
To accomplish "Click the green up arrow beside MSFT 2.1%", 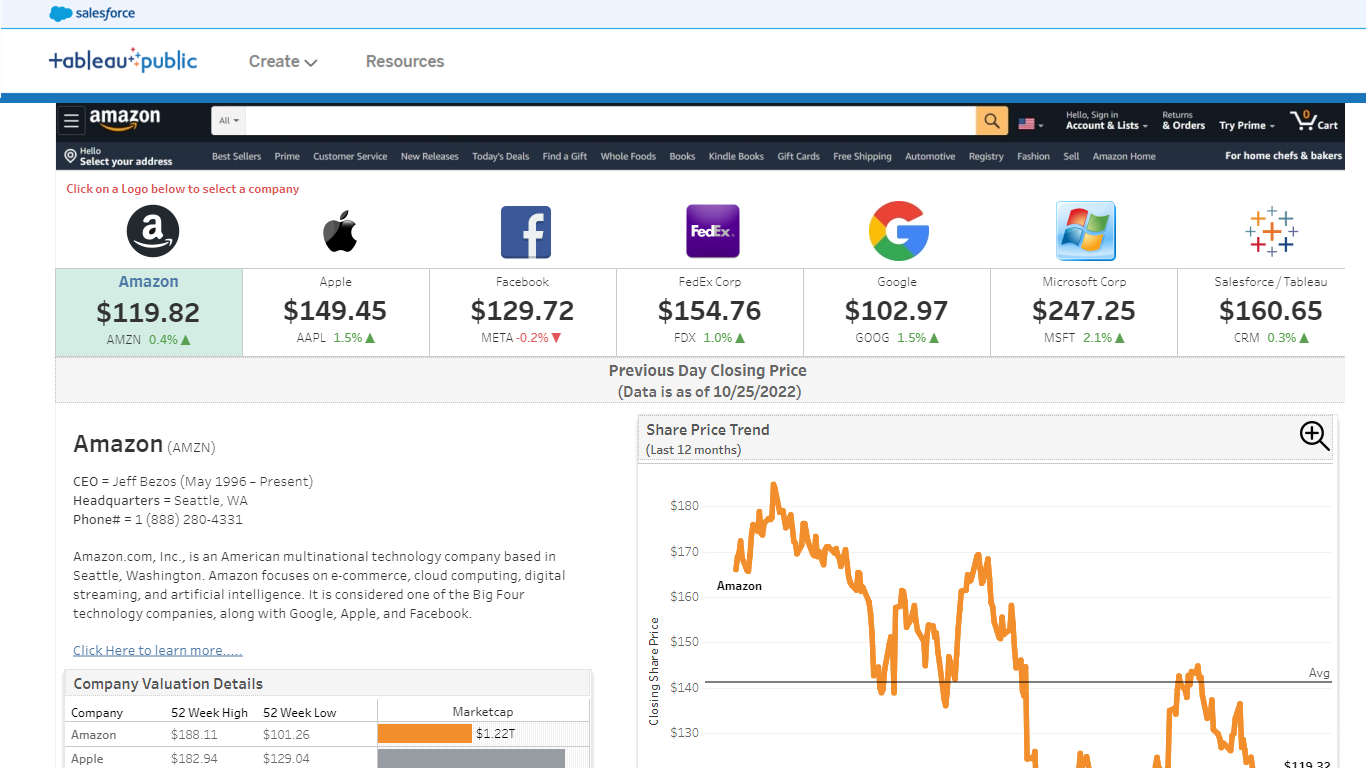I will tap(1119, 338).
